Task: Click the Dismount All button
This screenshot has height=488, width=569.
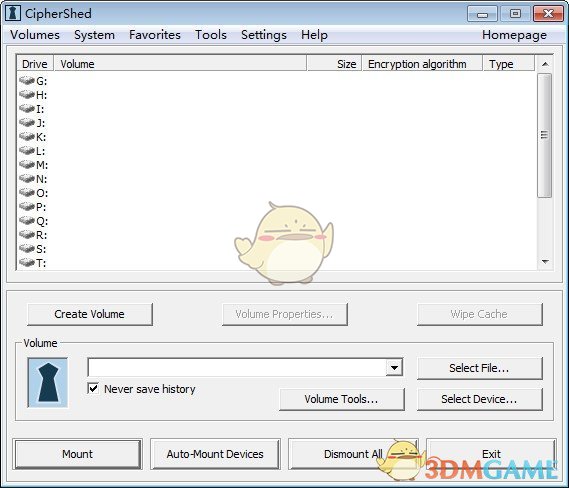Action: tap(353, 454)
